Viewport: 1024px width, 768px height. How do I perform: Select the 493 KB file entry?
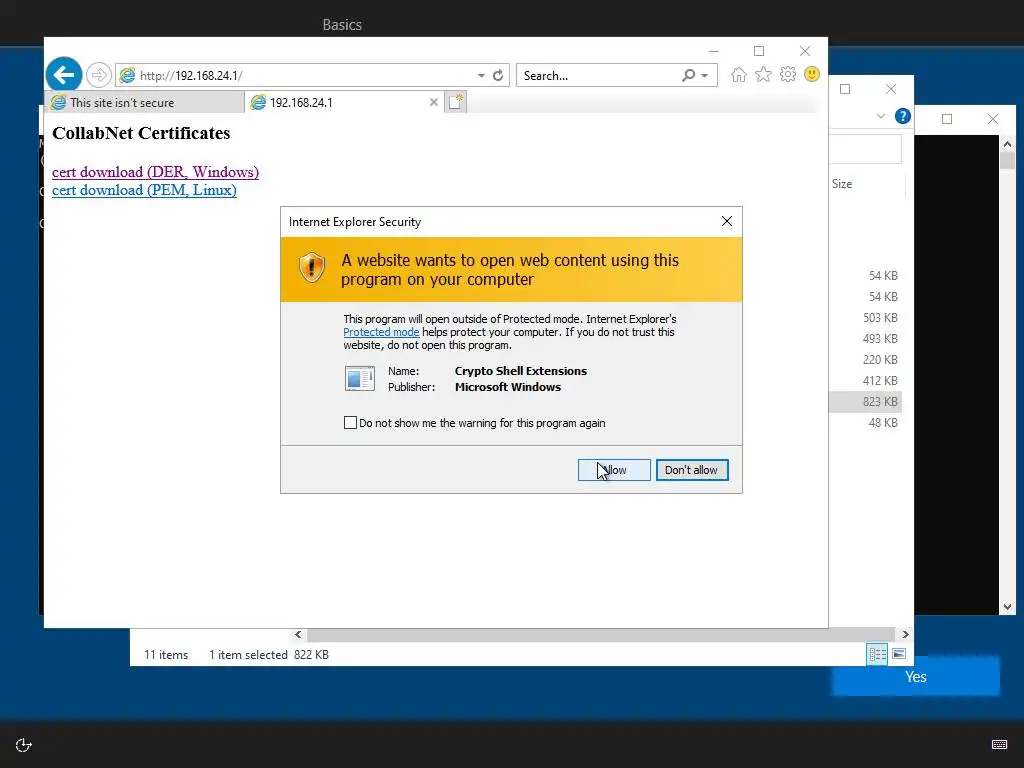coord(880,338)
